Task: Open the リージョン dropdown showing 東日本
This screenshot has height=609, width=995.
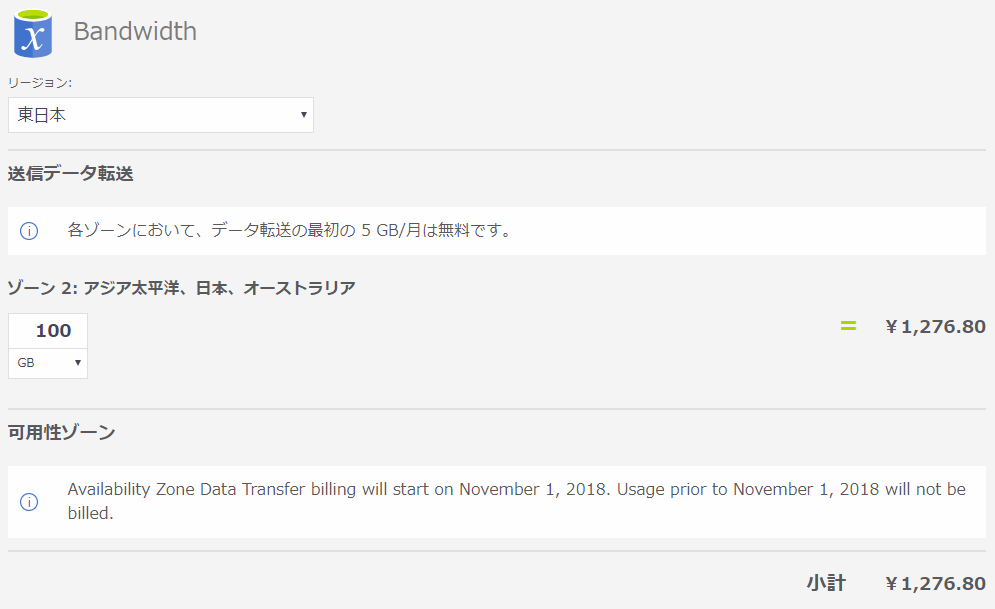Action: click(160, 115)
